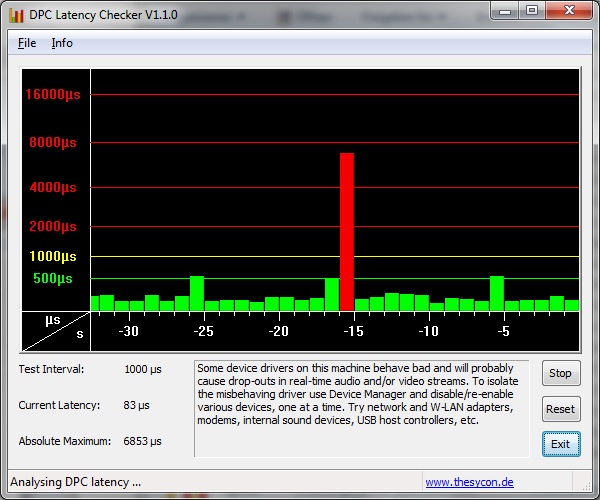
Task: Click the 4000µs axis label
Action: pyautogui.click(x=53, y=187)
